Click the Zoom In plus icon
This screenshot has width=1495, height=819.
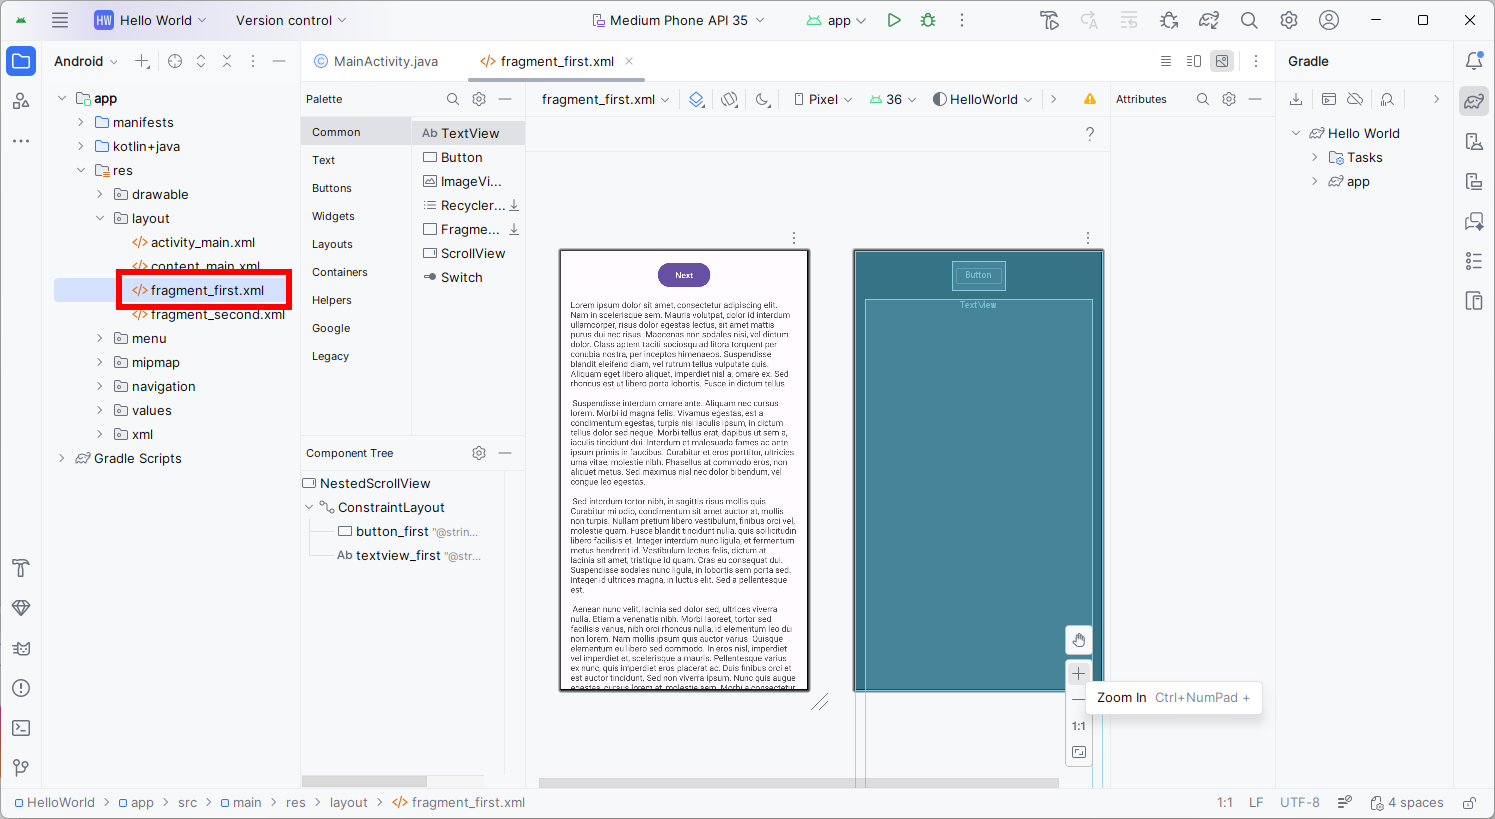click(1078, 674)
